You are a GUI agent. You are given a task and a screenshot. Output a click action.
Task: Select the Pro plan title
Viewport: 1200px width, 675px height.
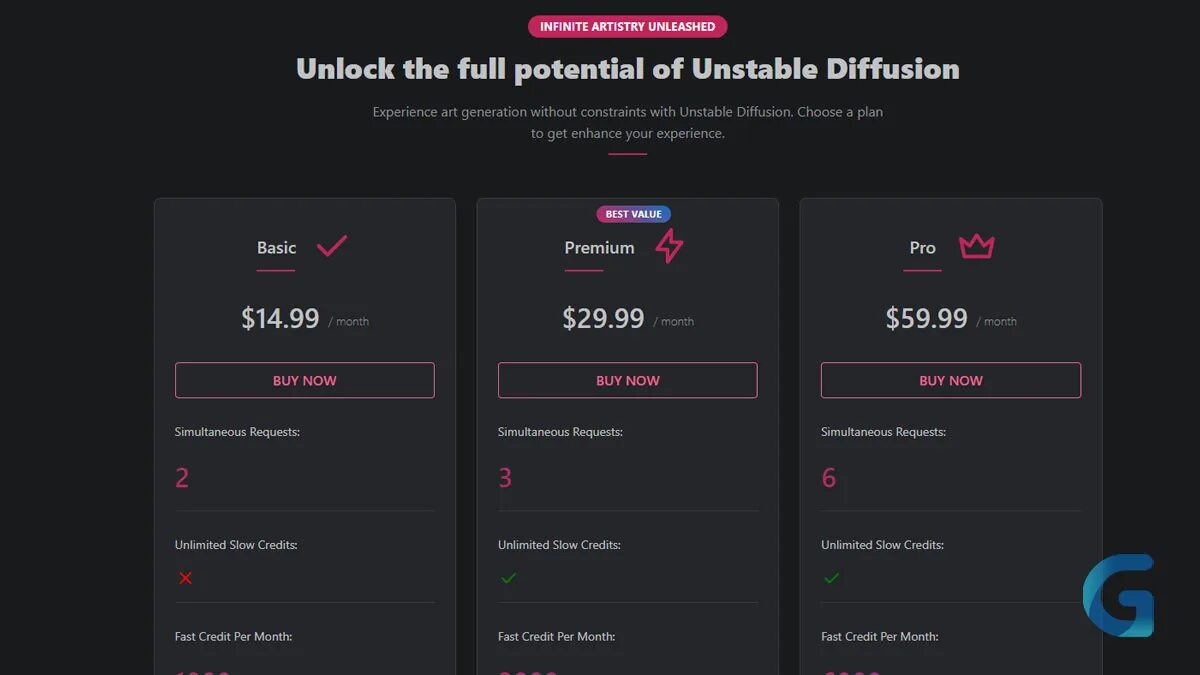click(x=923, y=248)
